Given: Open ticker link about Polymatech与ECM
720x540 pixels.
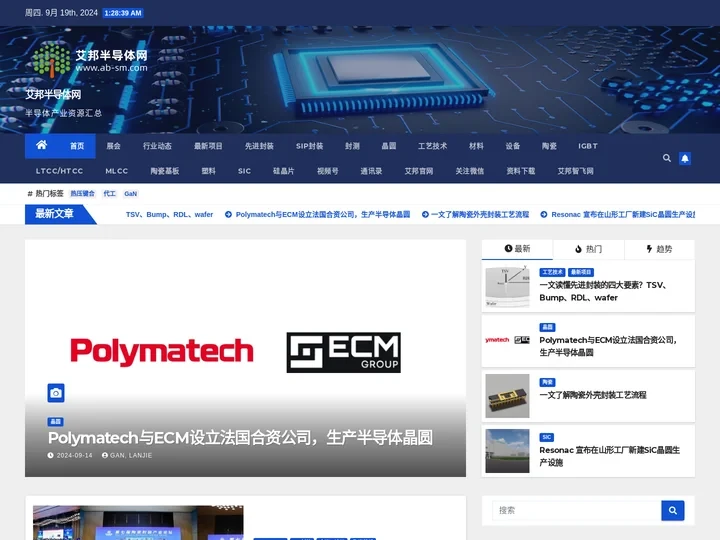Looking at the screenshot, I should point(322,214).
